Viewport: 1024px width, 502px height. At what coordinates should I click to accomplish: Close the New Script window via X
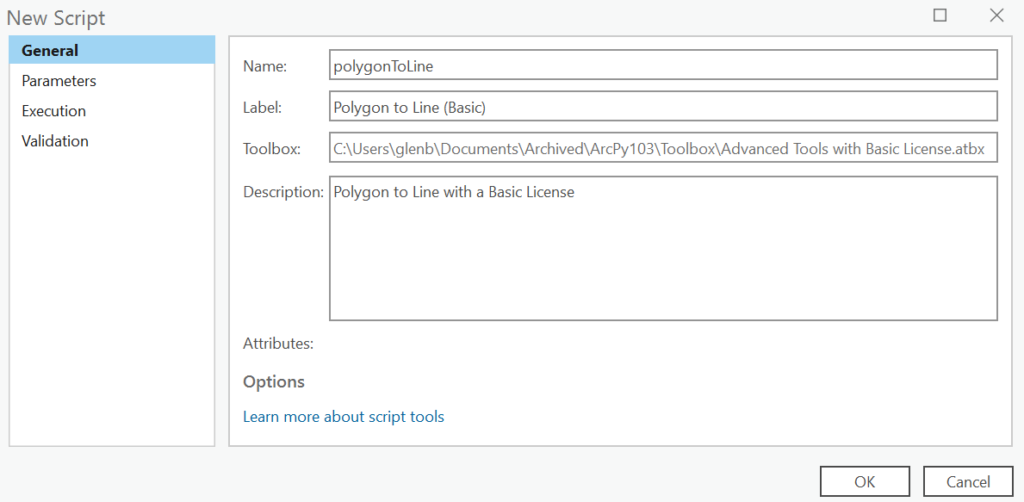click(997, 16)
